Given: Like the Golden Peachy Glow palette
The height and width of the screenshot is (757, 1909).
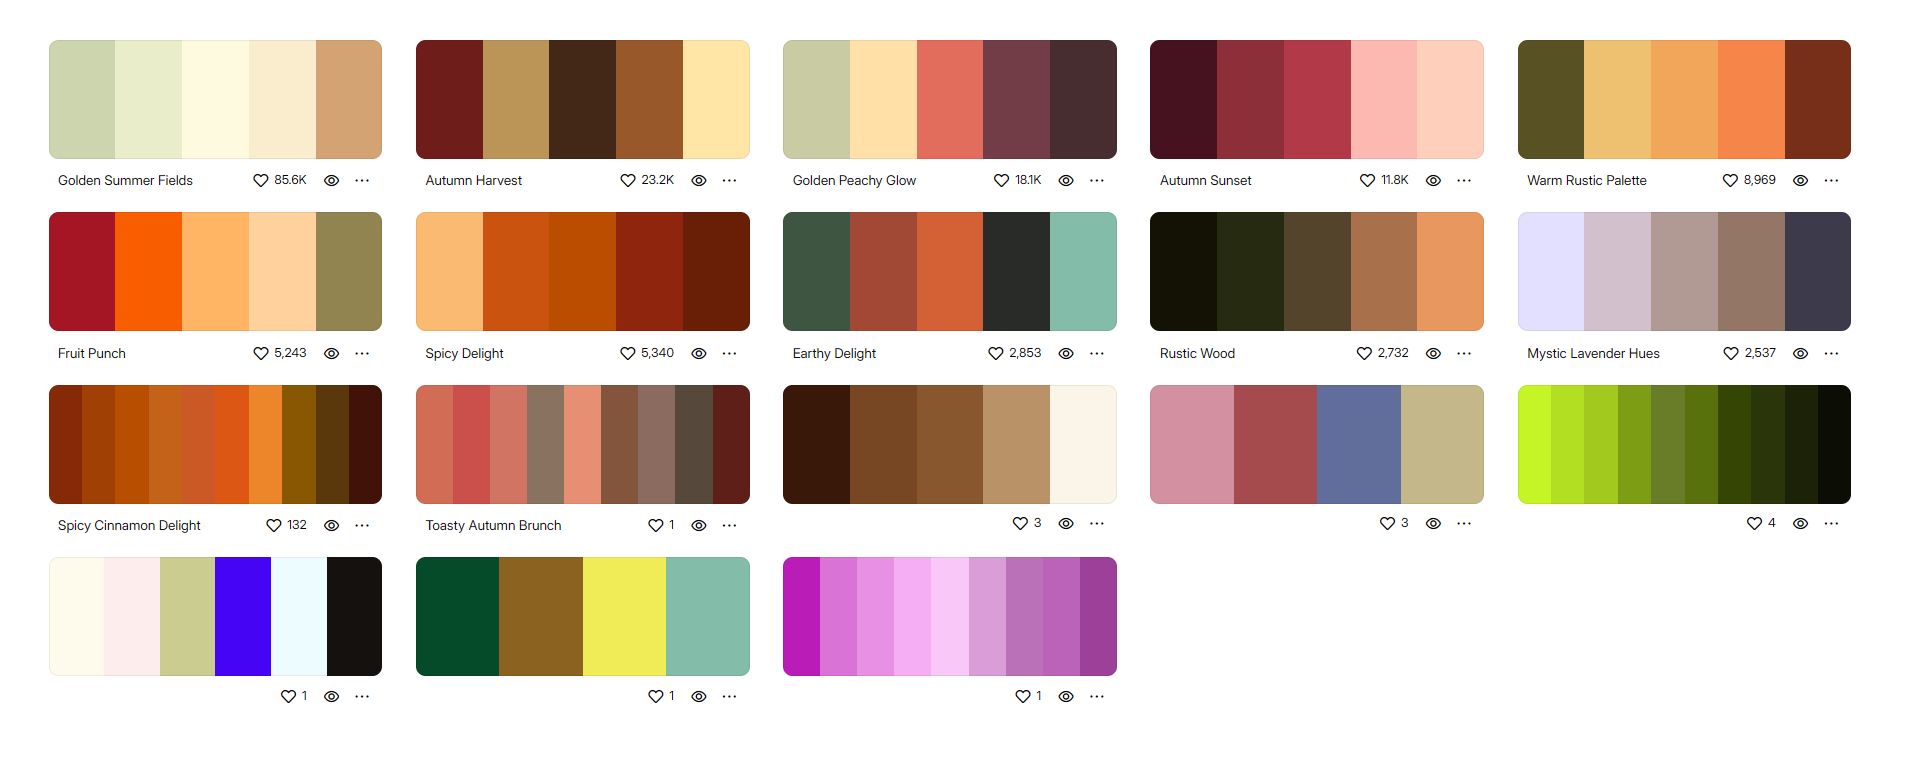Looking at the screenshot, I should pyautogui.click(x=1001, y=181).
